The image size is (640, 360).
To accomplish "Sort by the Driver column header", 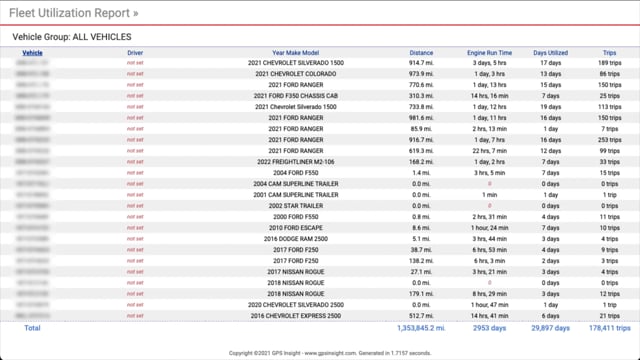I will (135, 53).
